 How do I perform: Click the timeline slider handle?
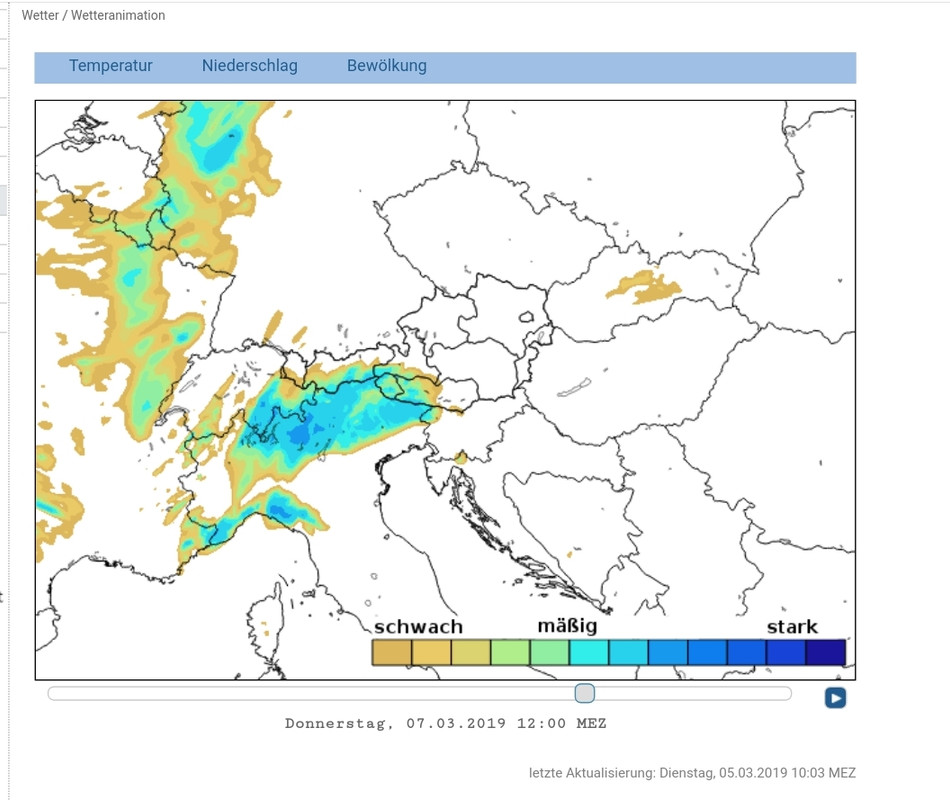(585, 693)
